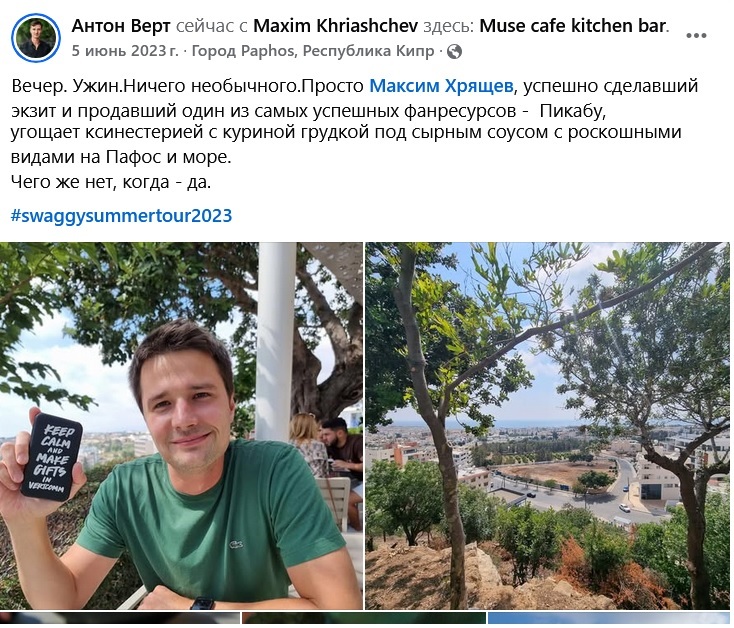This screenshot has height=628, width=734.
Task: Click the public audience globe icon
Action: coord(454,51)
